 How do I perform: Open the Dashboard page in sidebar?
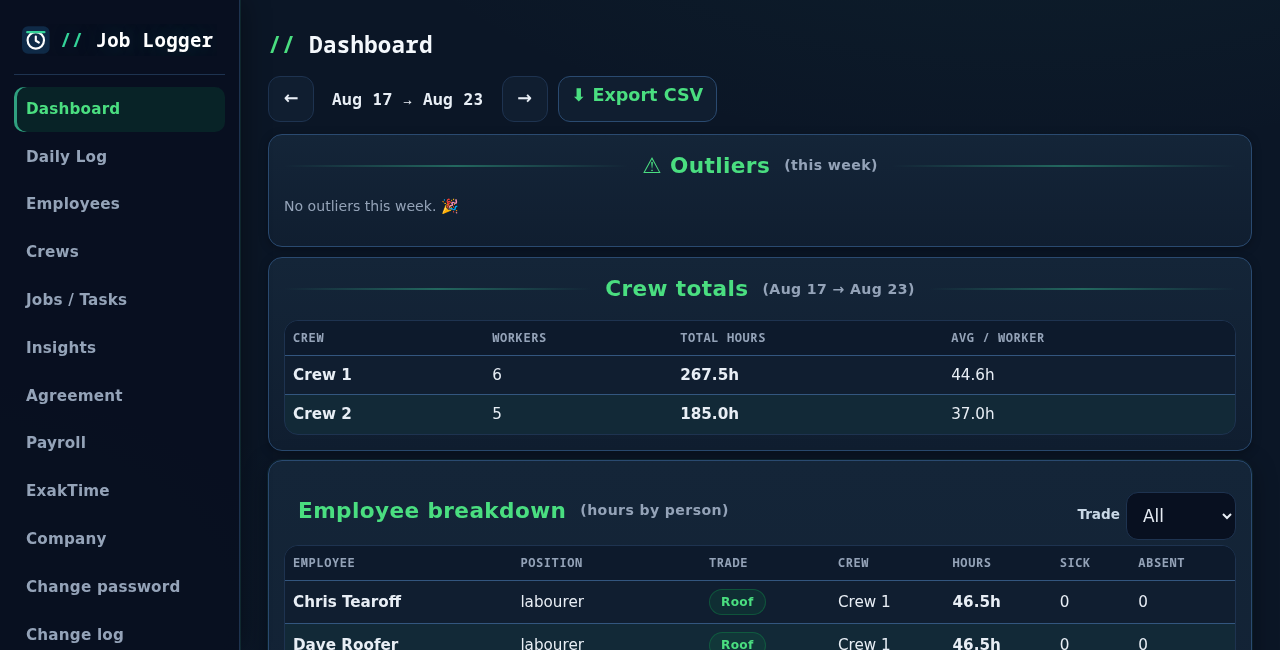click(120, 109)
